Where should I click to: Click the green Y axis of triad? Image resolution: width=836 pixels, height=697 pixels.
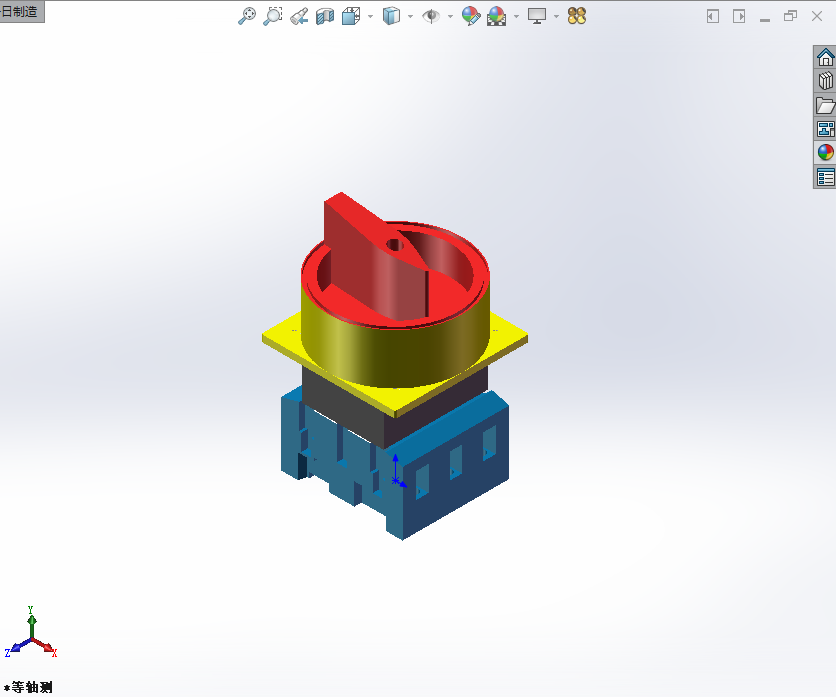tap(31, 623)
